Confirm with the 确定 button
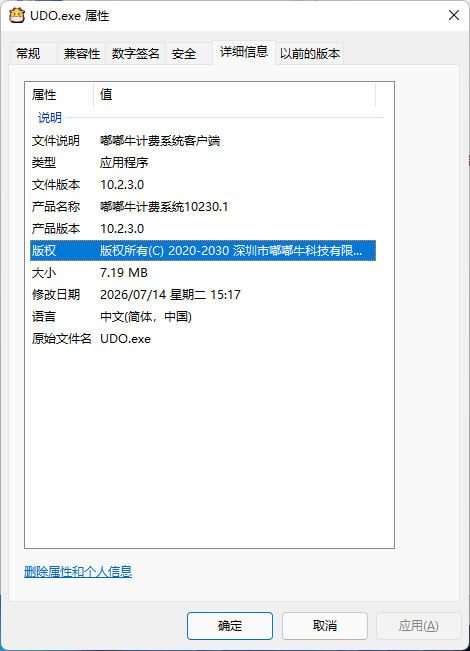This screenshot has height=651, width=470. [230, 626]
